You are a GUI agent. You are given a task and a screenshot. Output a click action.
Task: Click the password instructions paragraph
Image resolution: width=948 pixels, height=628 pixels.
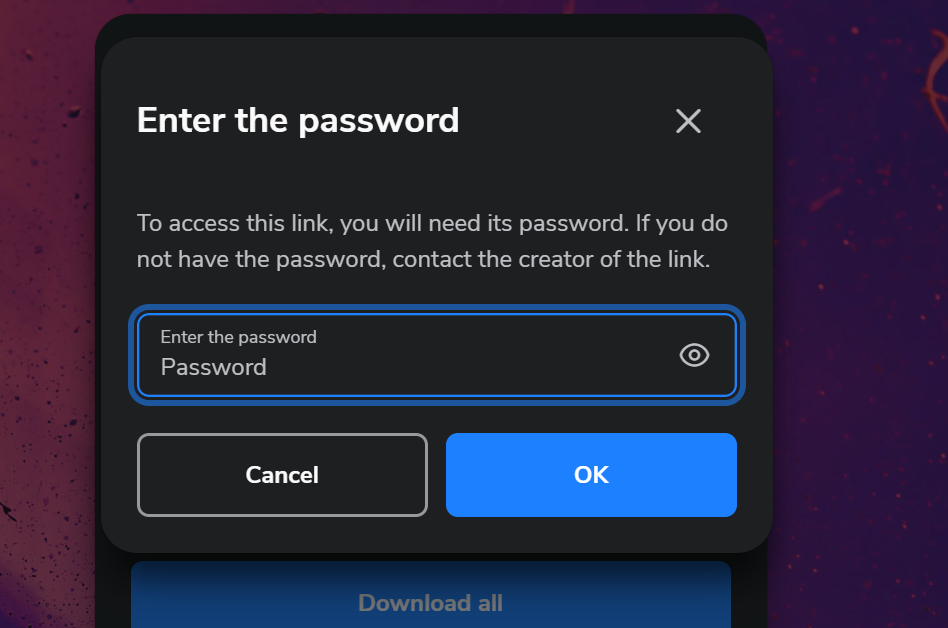click(x=432, y=241)
